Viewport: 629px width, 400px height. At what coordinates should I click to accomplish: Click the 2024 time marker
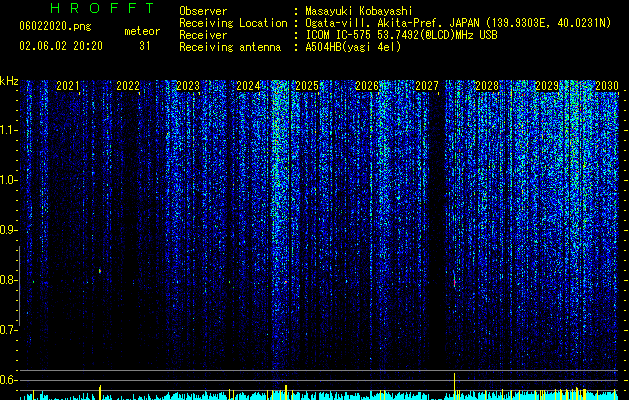(x=248, y=86)
